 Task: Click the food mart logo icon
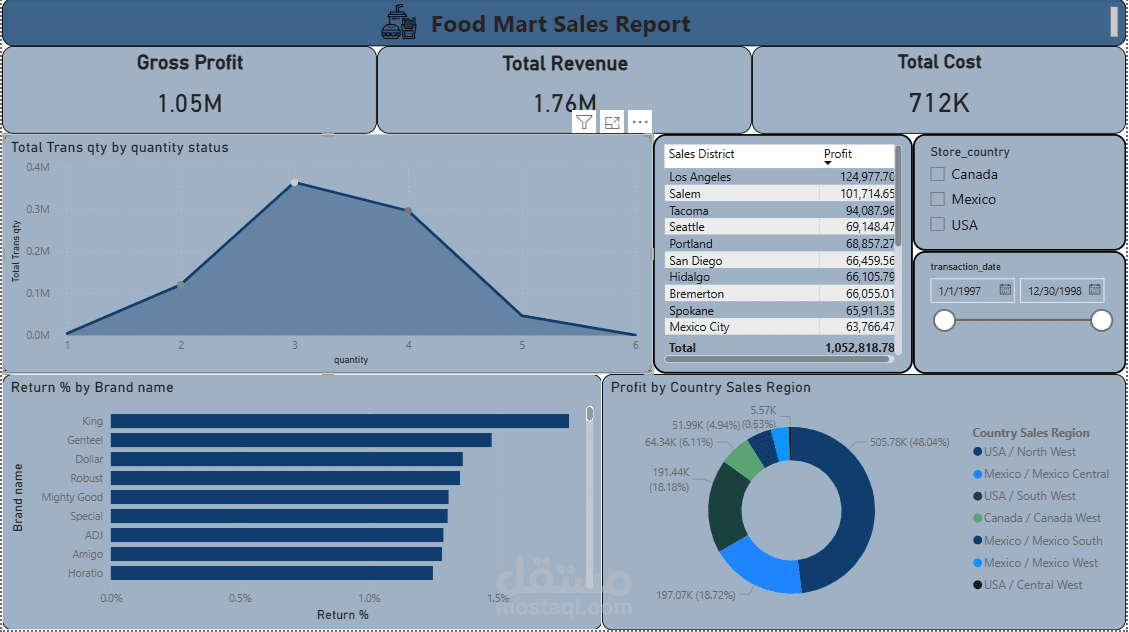pyautogui.click(x=399, y=23)
